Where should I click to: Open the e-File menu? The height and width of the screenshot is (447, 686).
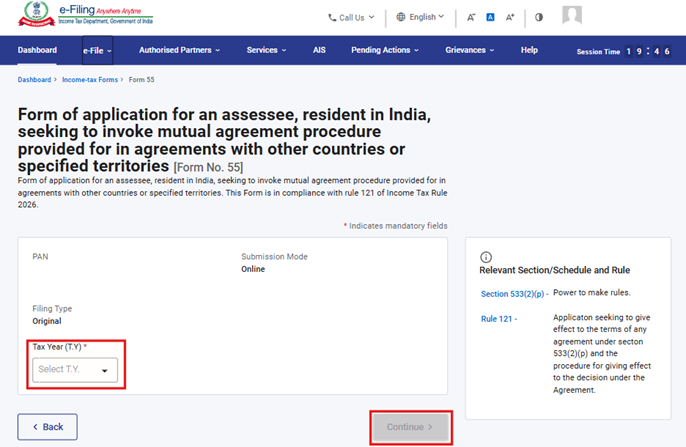click(x=97, y=50)
